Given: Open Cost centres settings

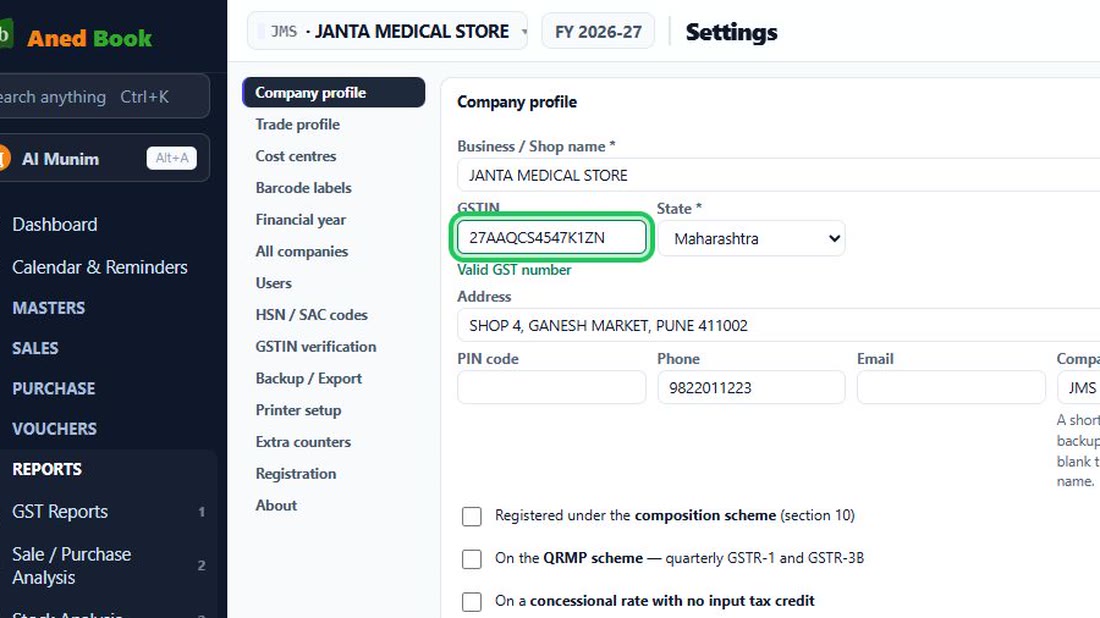Looking at the screenshot, I should click(295, 156).
